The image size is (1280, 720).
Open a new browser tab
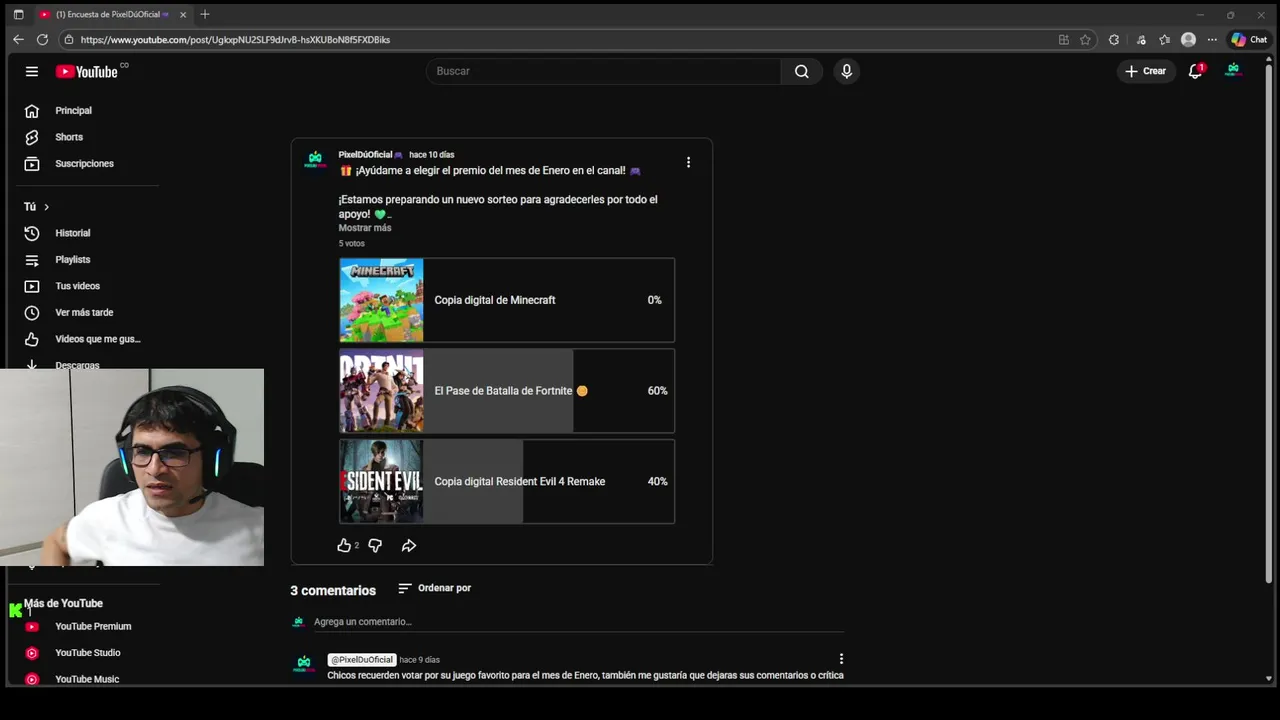pyautogui.click(x=205, y=14)
